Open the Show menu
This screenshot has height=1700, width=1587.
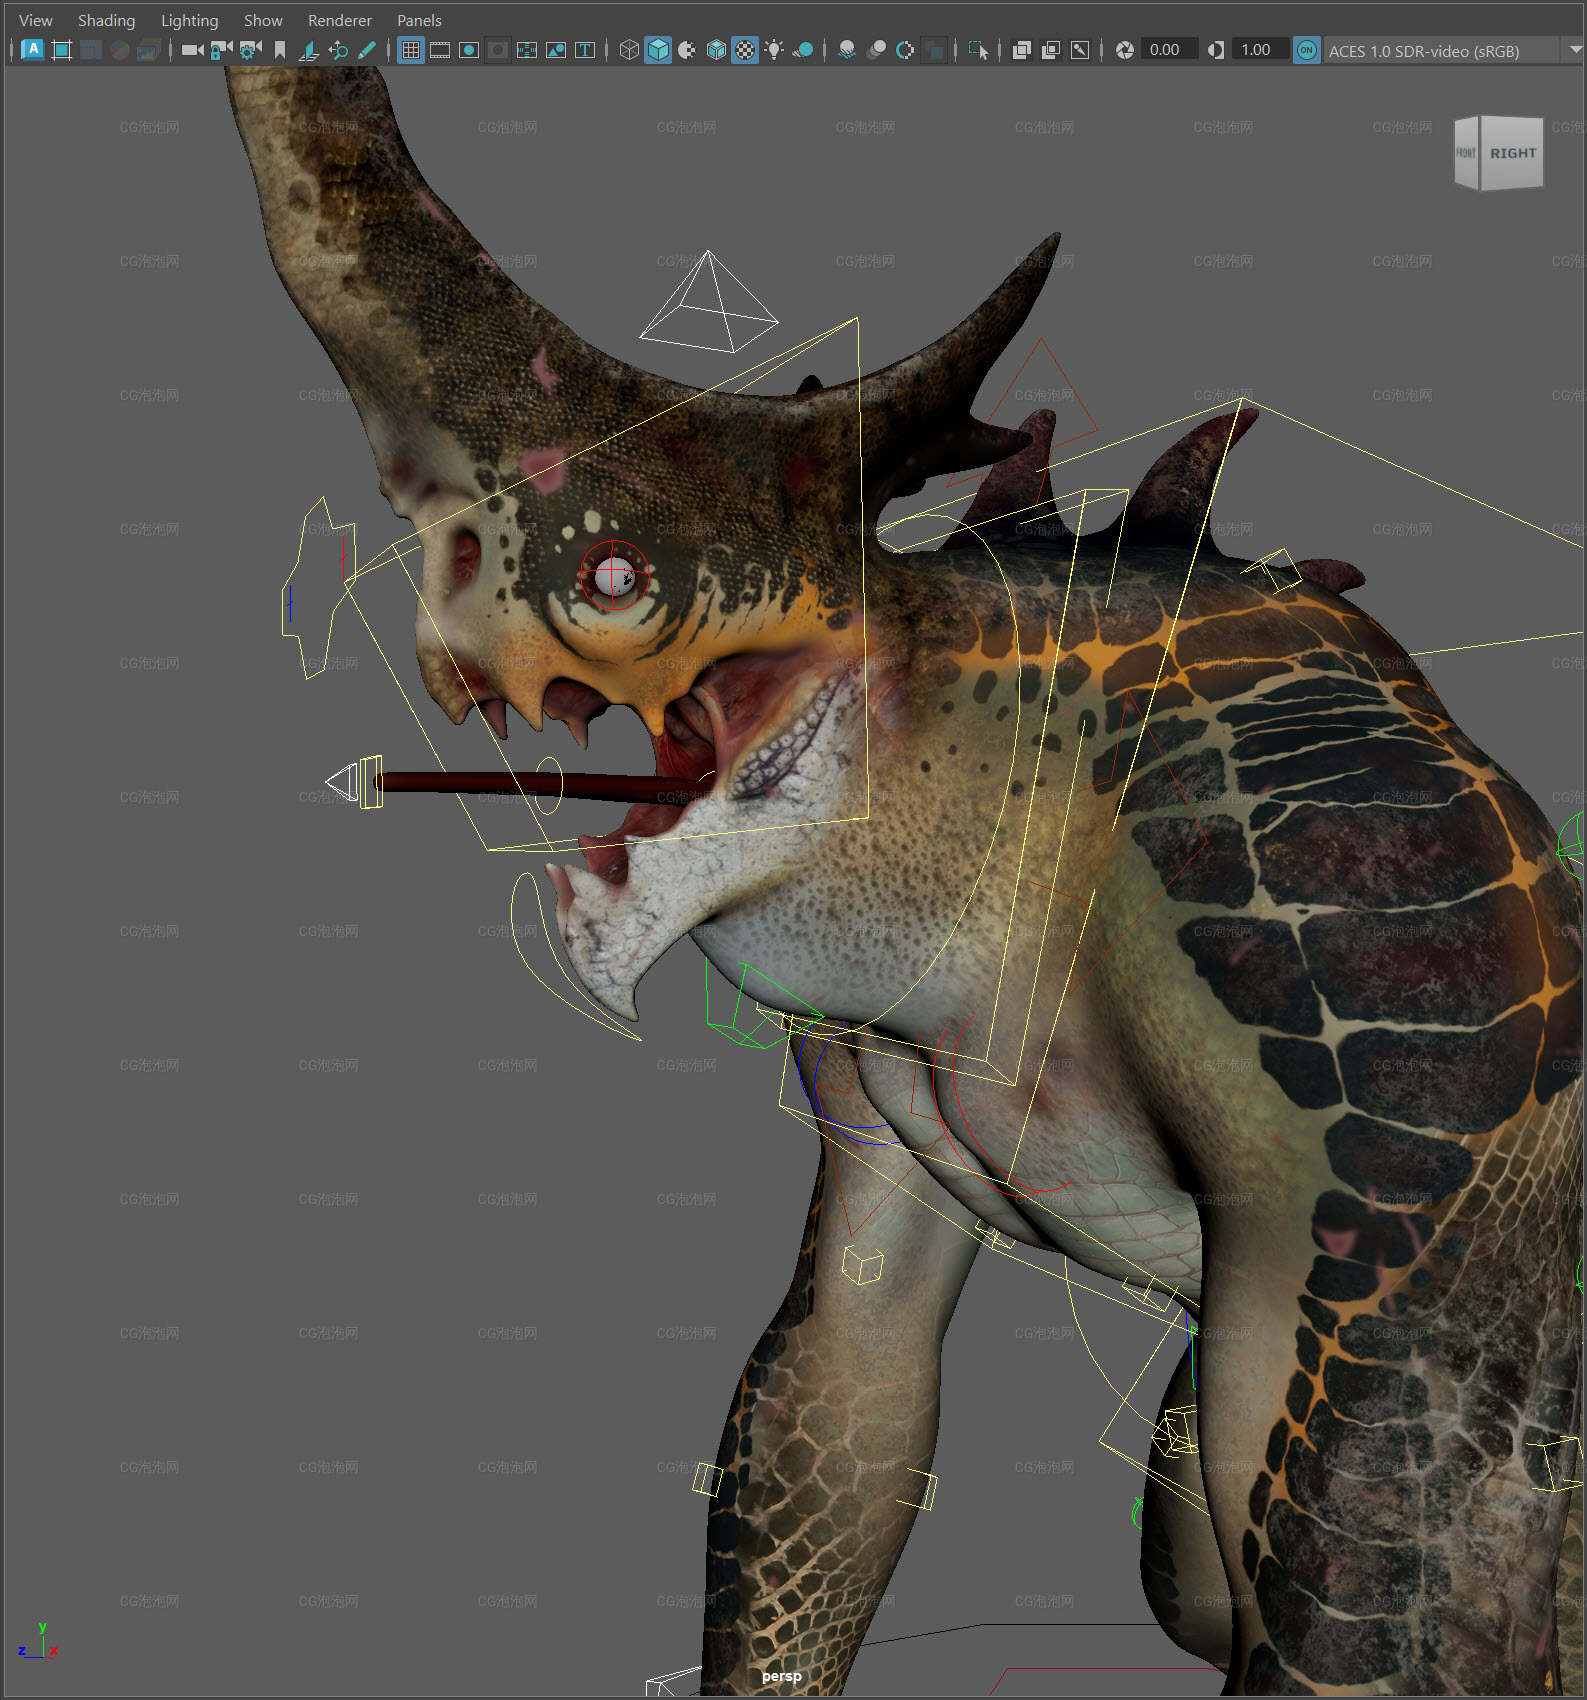tap(263, 20)
